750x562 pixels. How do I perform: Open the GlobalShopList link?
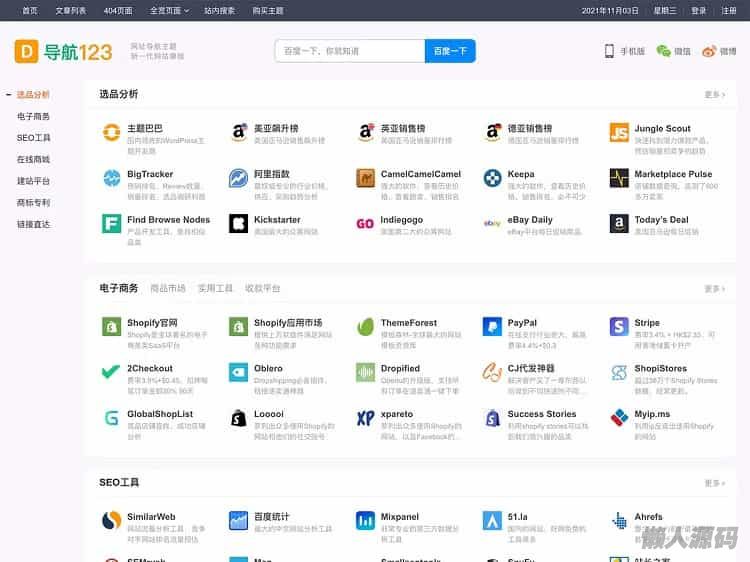point(160,414)
